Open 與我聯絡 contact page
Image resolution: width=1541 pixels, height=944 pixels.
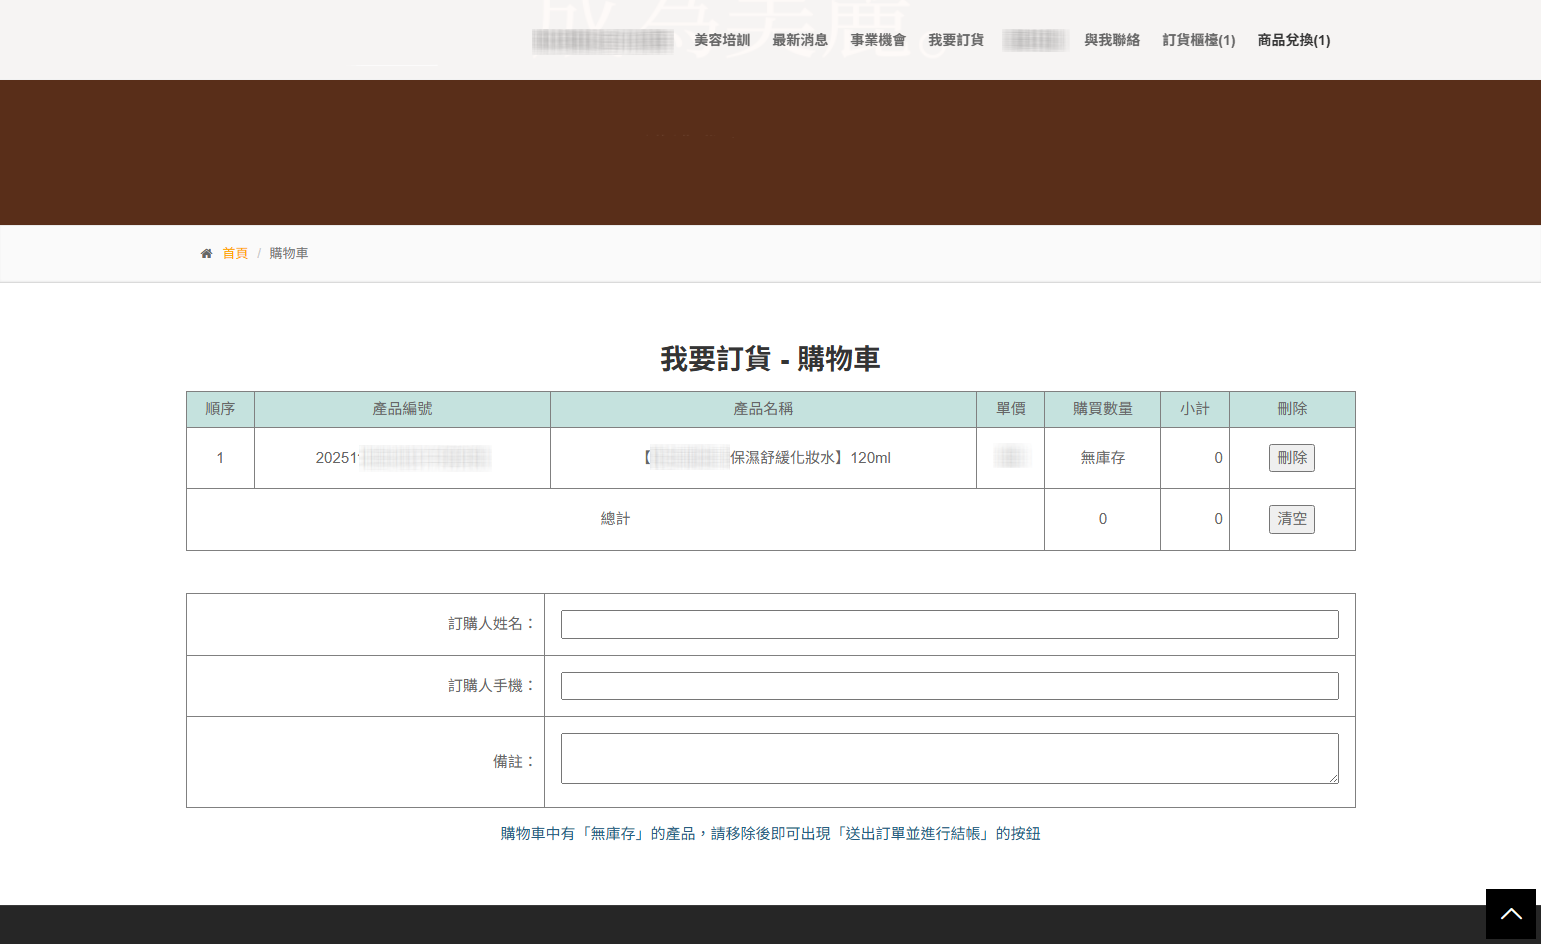1112,40
